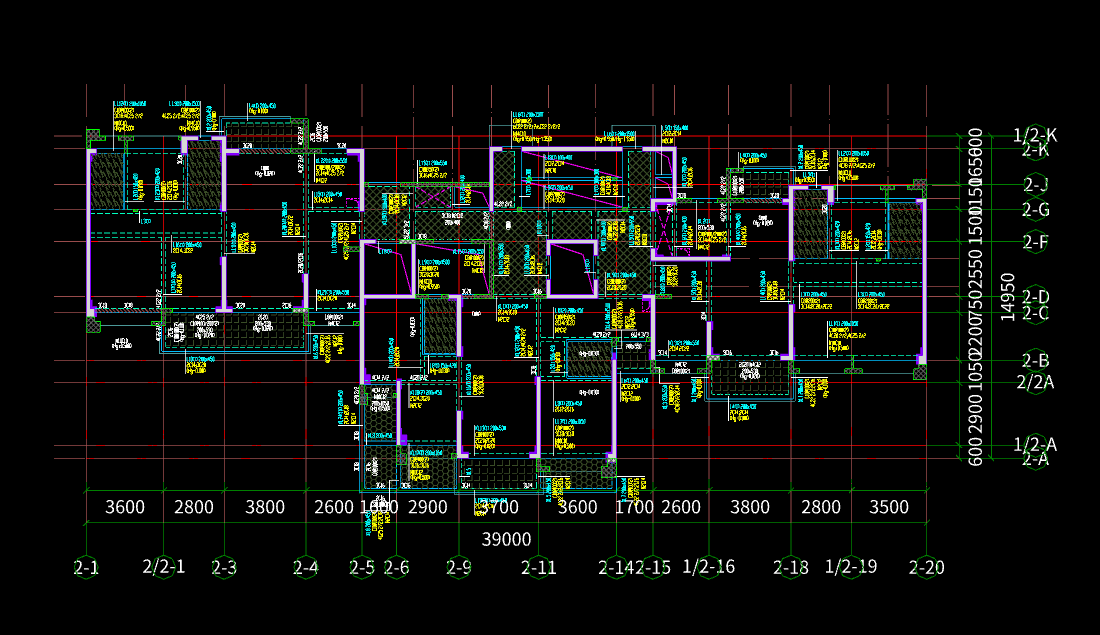Pick the 2-4 grid axis bubble
The width and height of the screenshot is (1100, 635).
tap(306, 567)
